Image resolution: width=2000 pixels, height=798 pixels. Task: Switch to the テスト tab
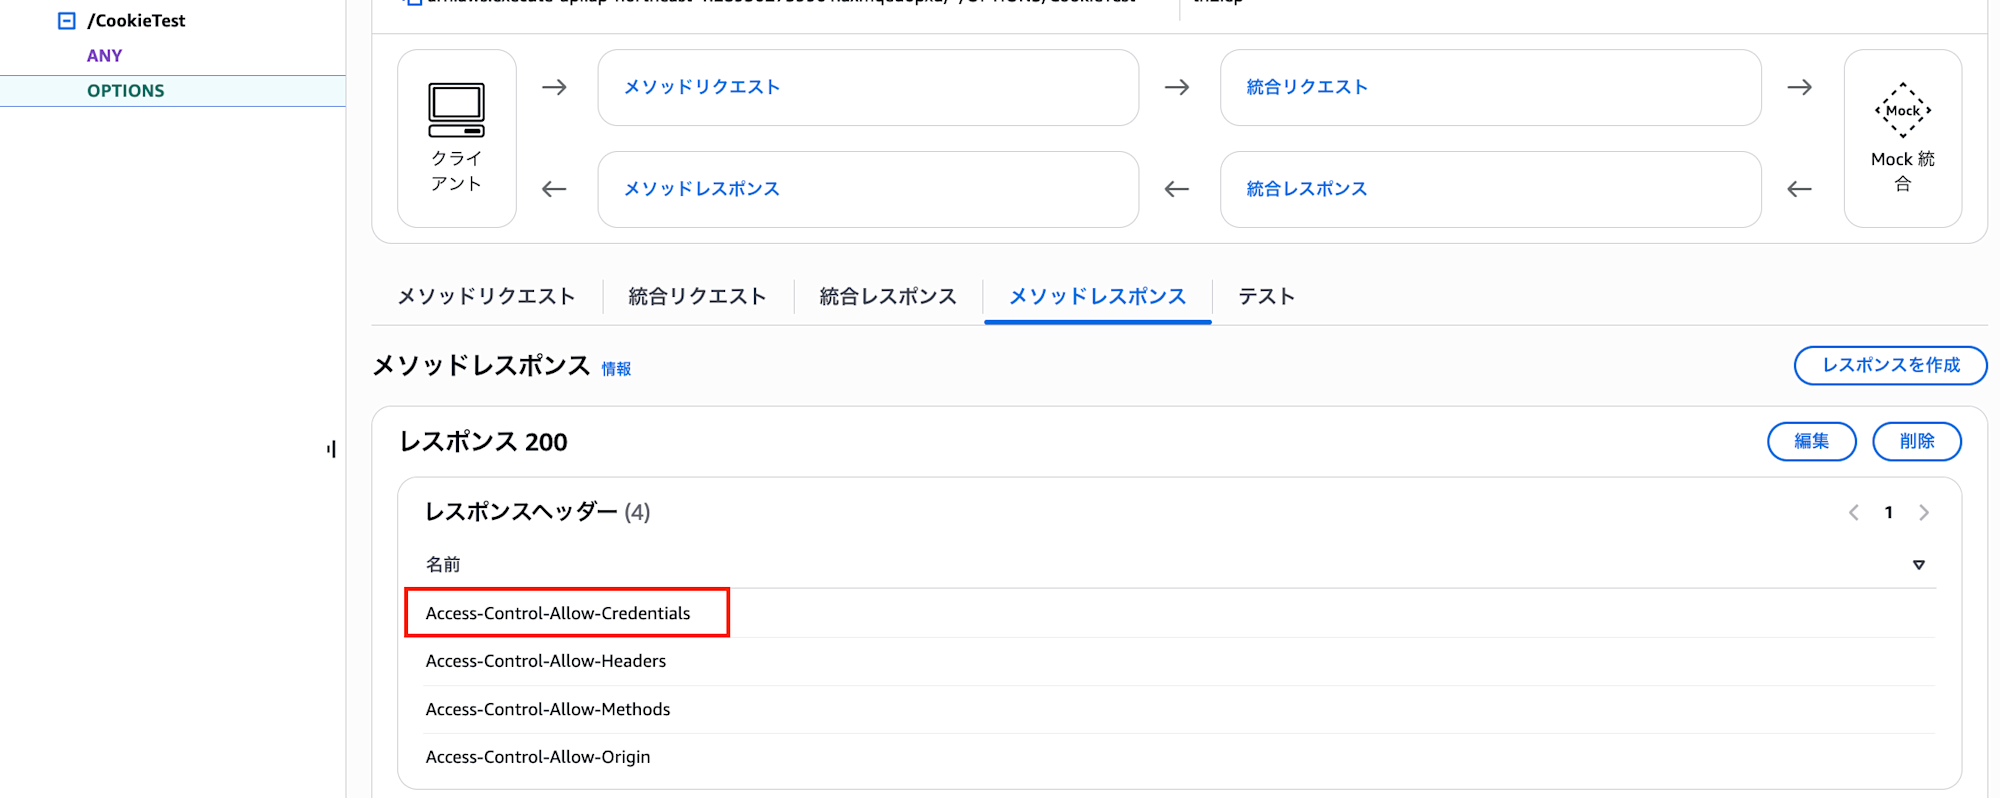click(1266, 297)
